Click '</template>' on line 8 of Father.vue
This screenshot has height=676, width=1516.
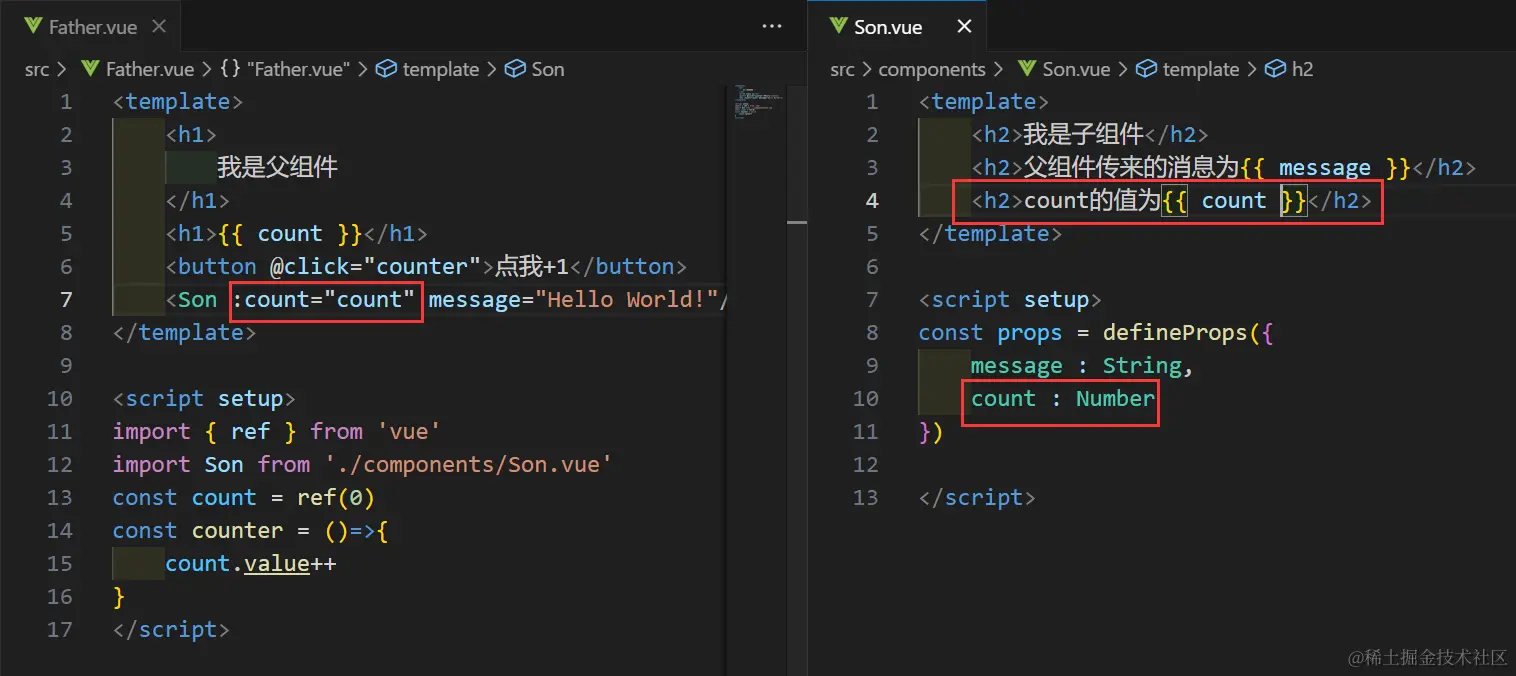[185, 332]
